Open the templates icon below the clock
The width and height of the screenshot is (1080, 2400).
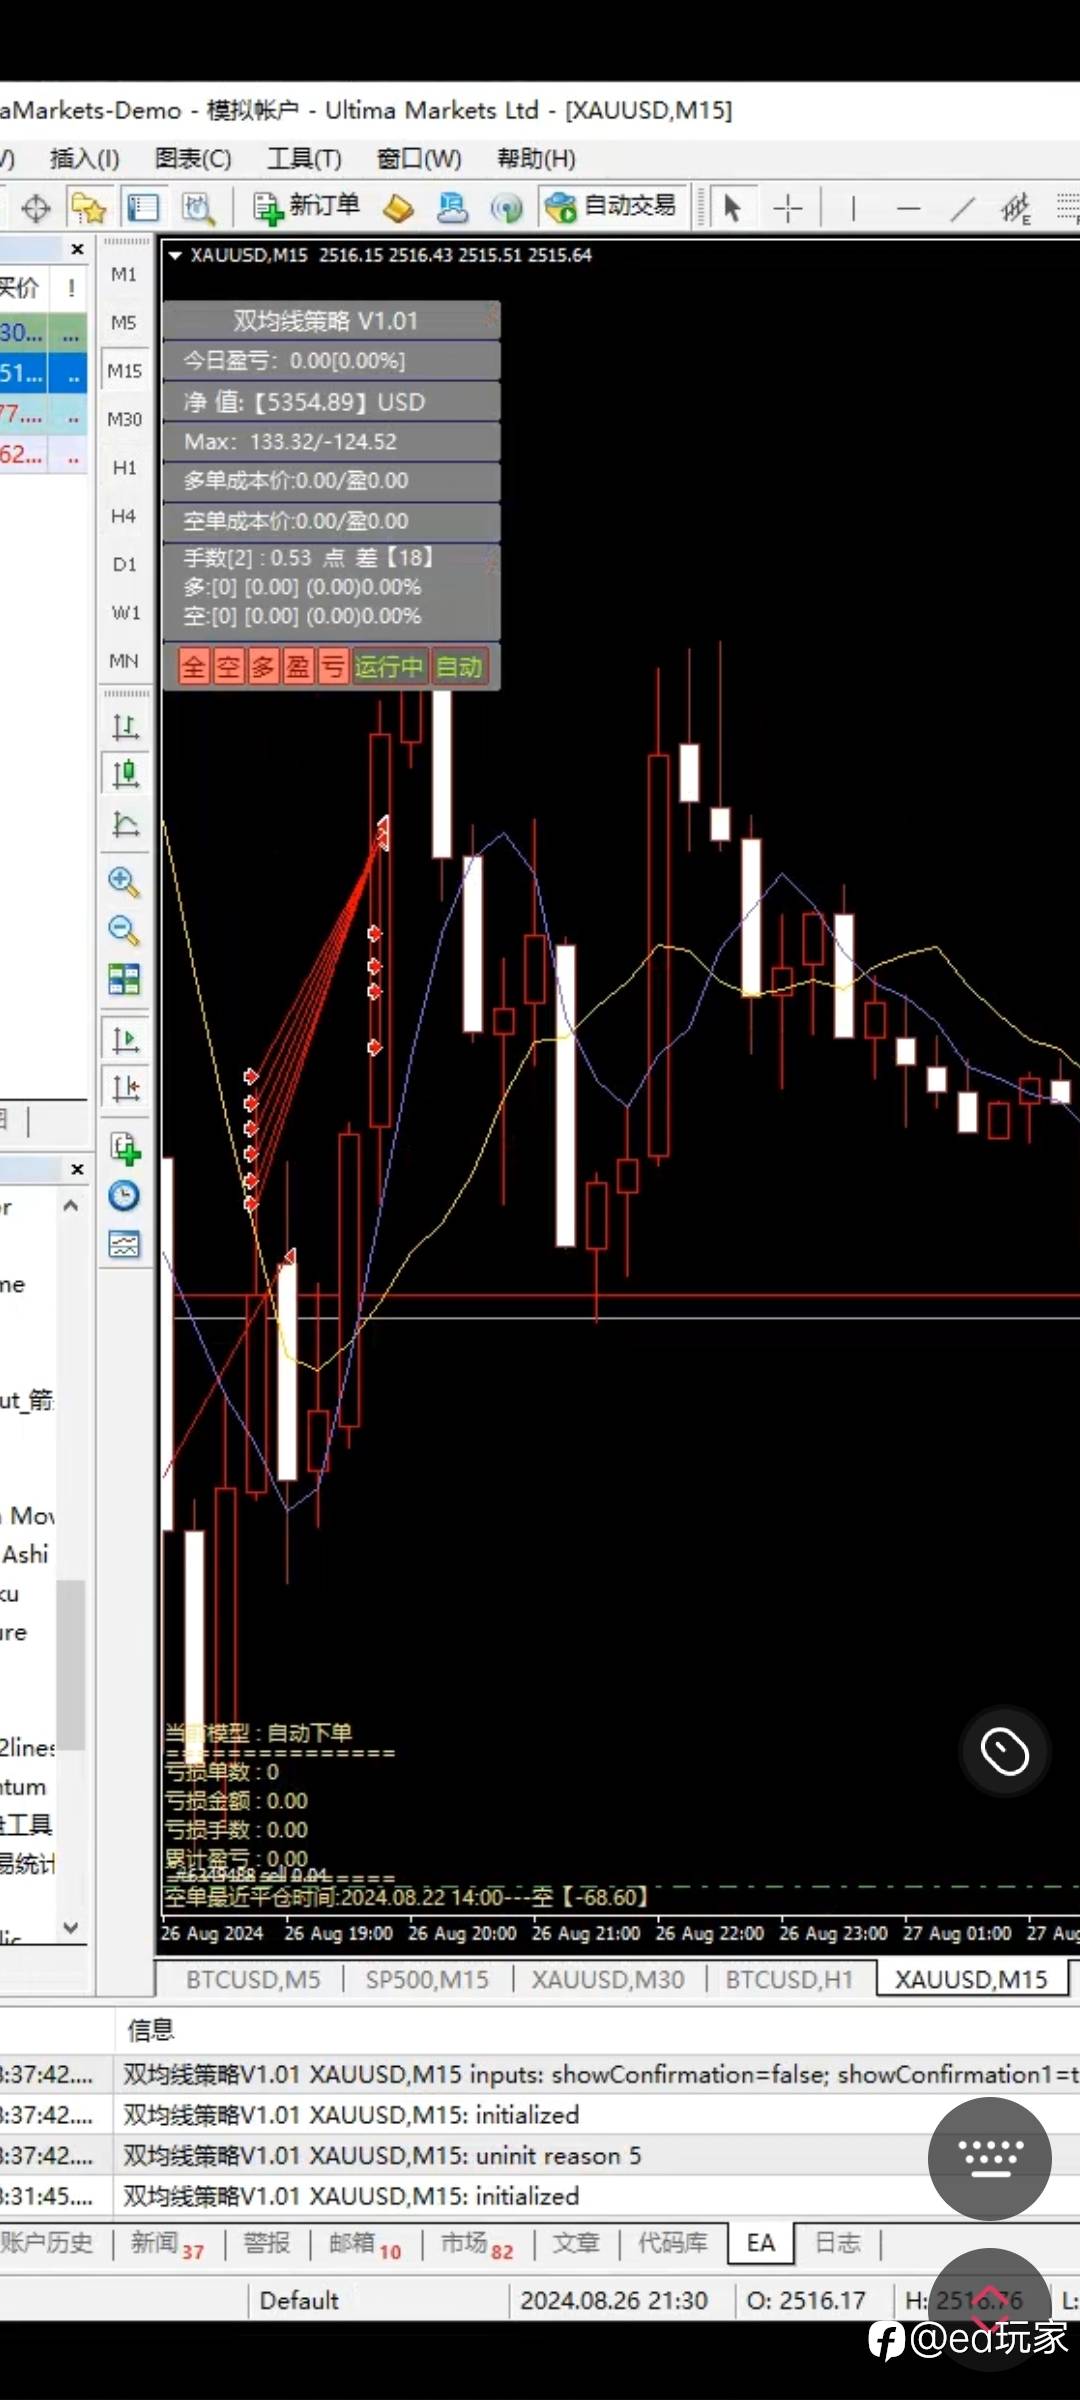(124, 1245)
